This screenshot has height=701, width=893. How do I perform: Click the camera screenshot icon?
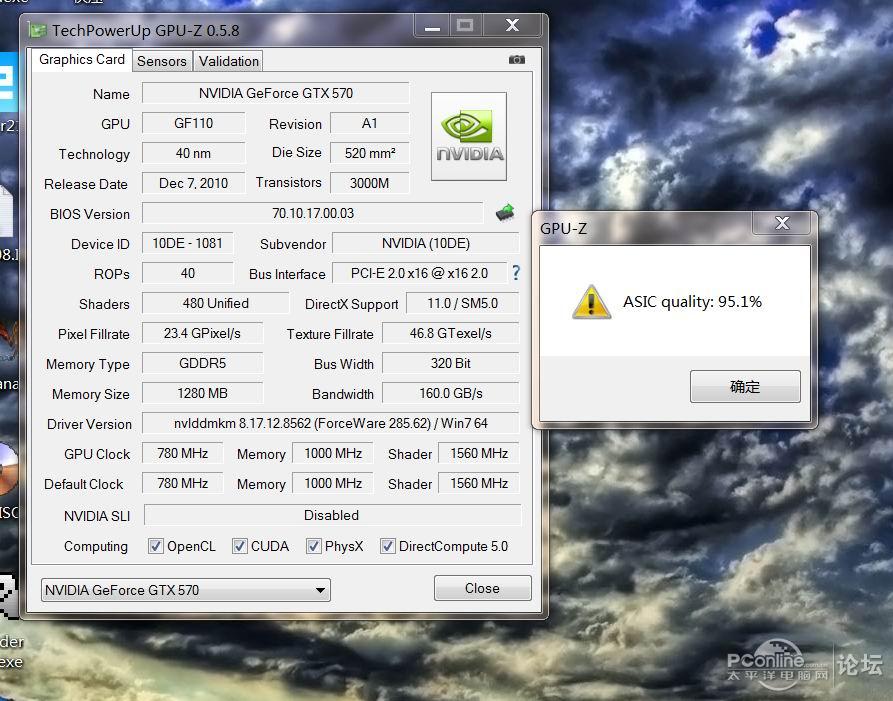click(x=516, y=60)
